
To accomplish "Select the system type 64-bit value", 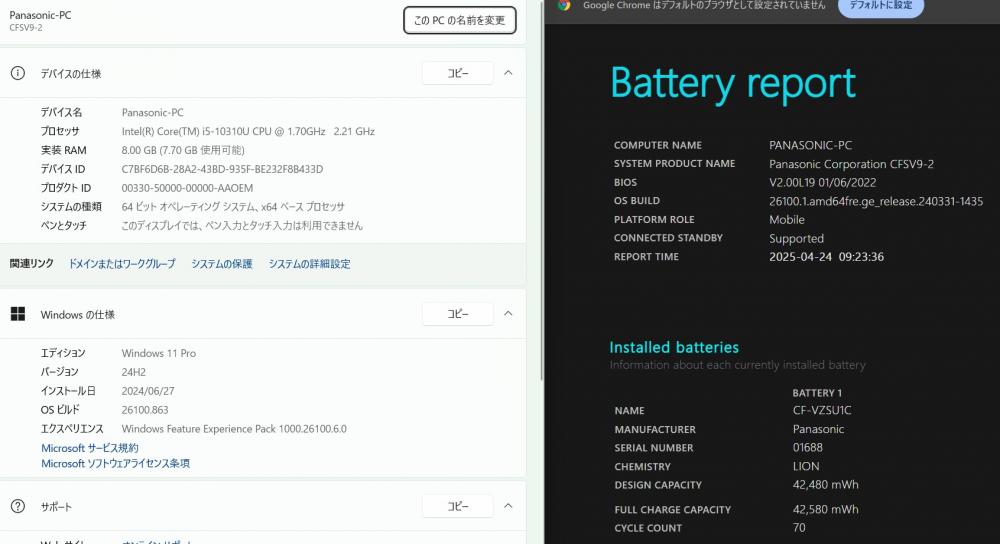I will [x=233, y=207].
